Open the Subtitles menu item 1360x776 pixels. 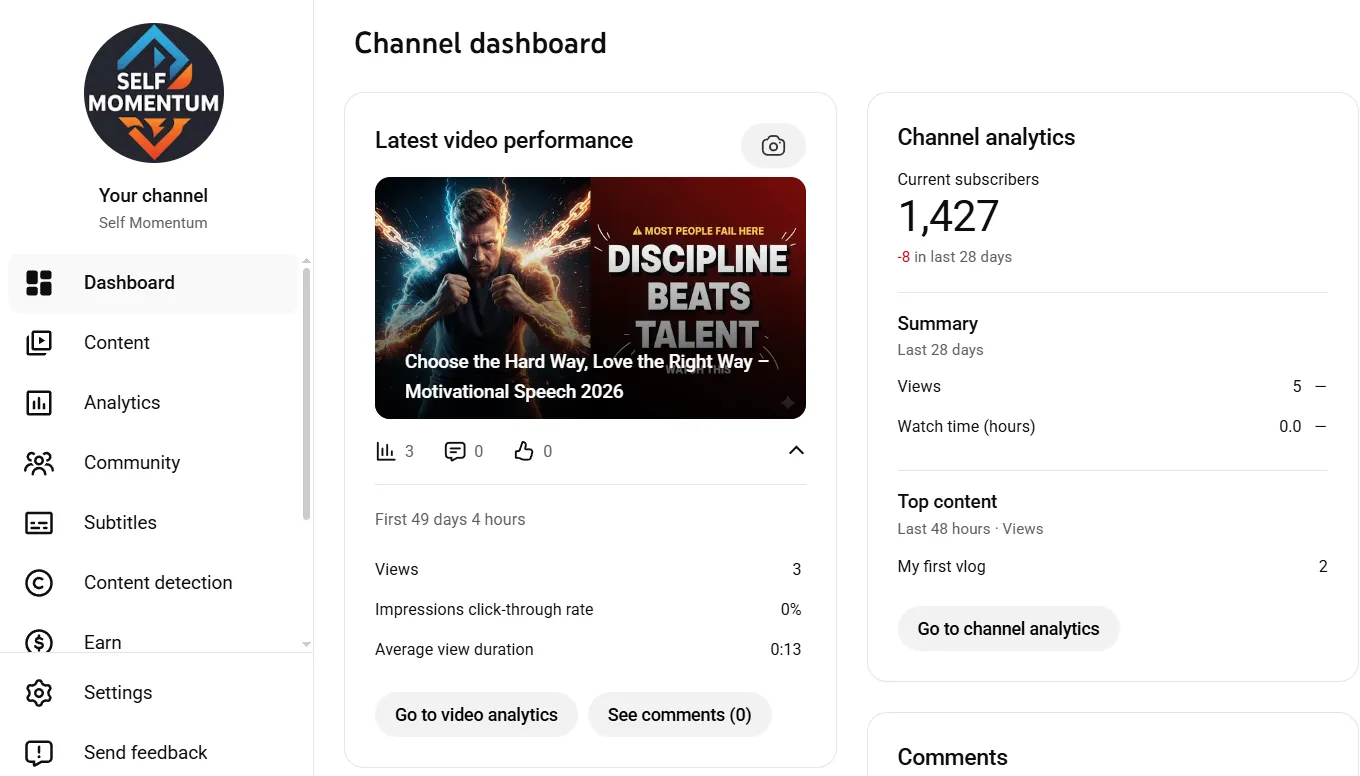(153, 523)
